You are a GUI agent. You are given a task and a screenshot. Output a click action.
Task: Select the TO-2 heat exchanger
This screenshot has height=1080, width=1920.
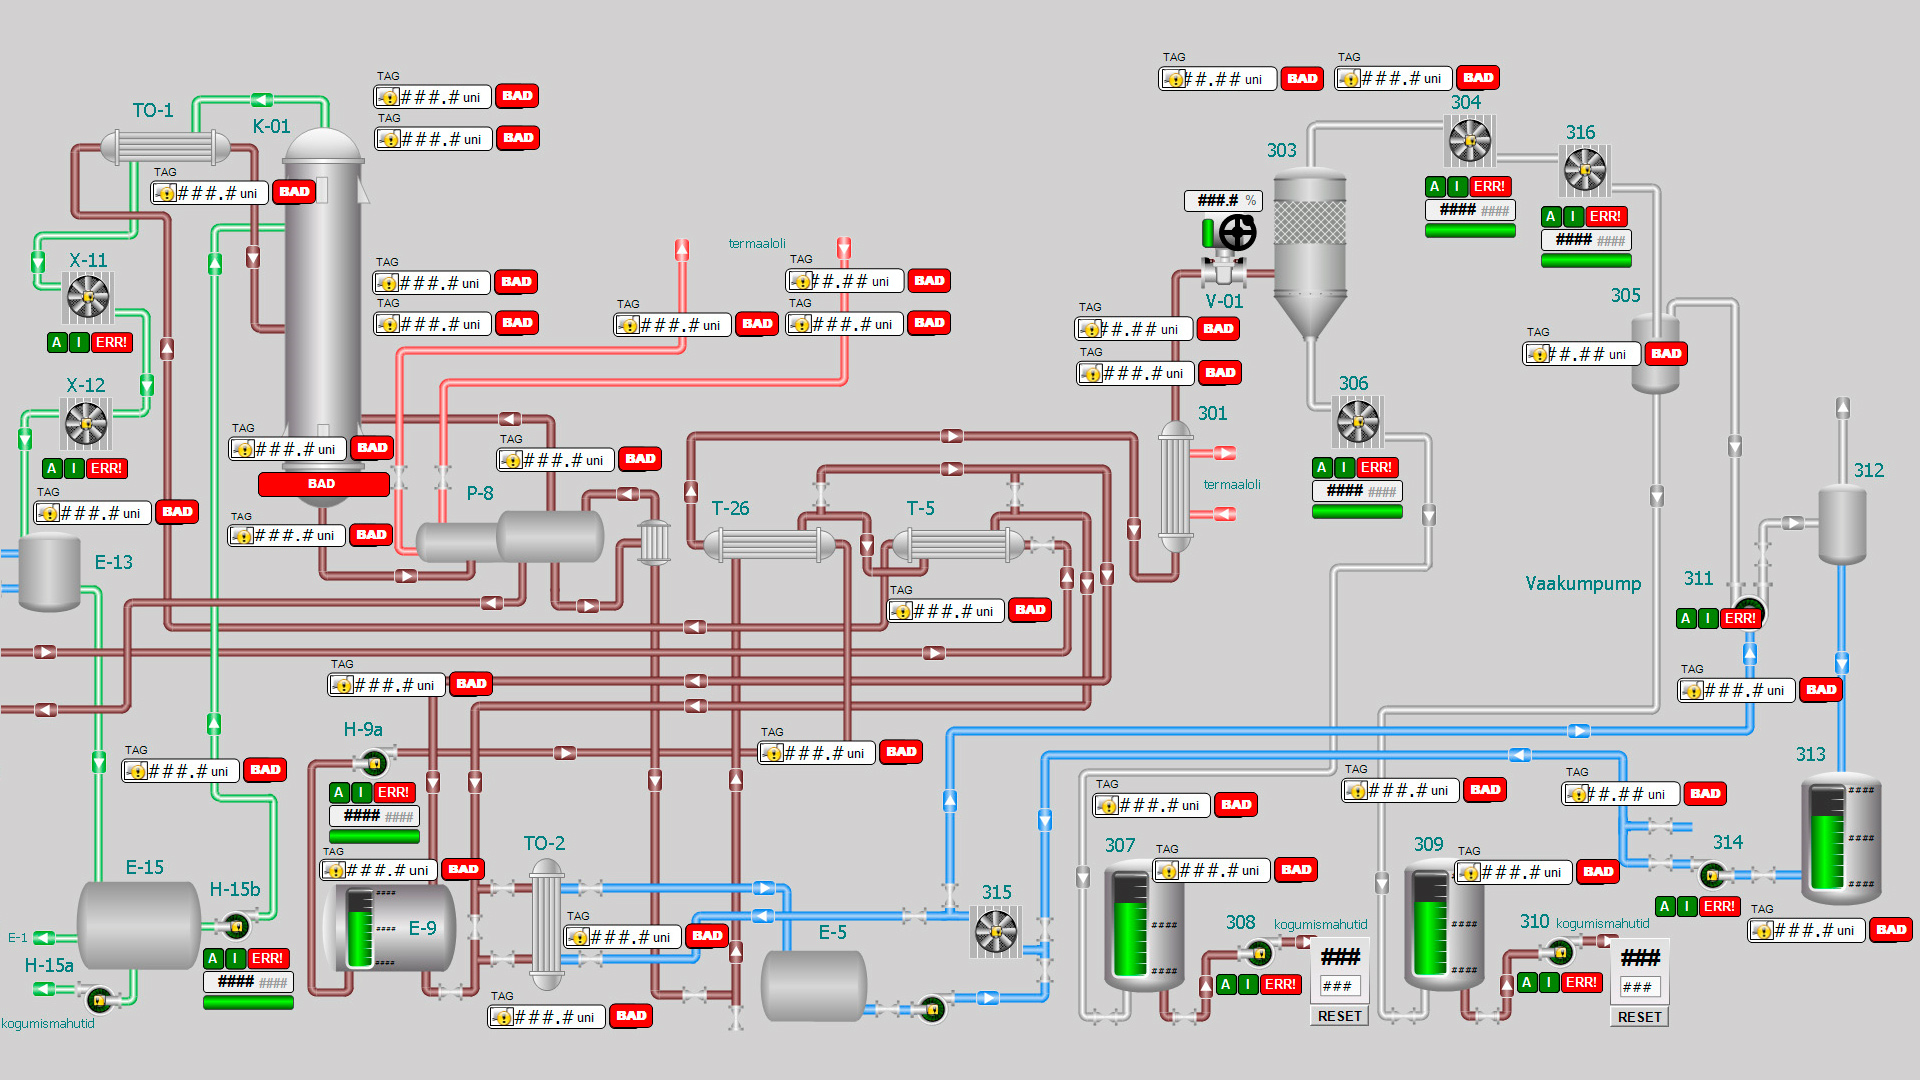[x=546, y=926]
